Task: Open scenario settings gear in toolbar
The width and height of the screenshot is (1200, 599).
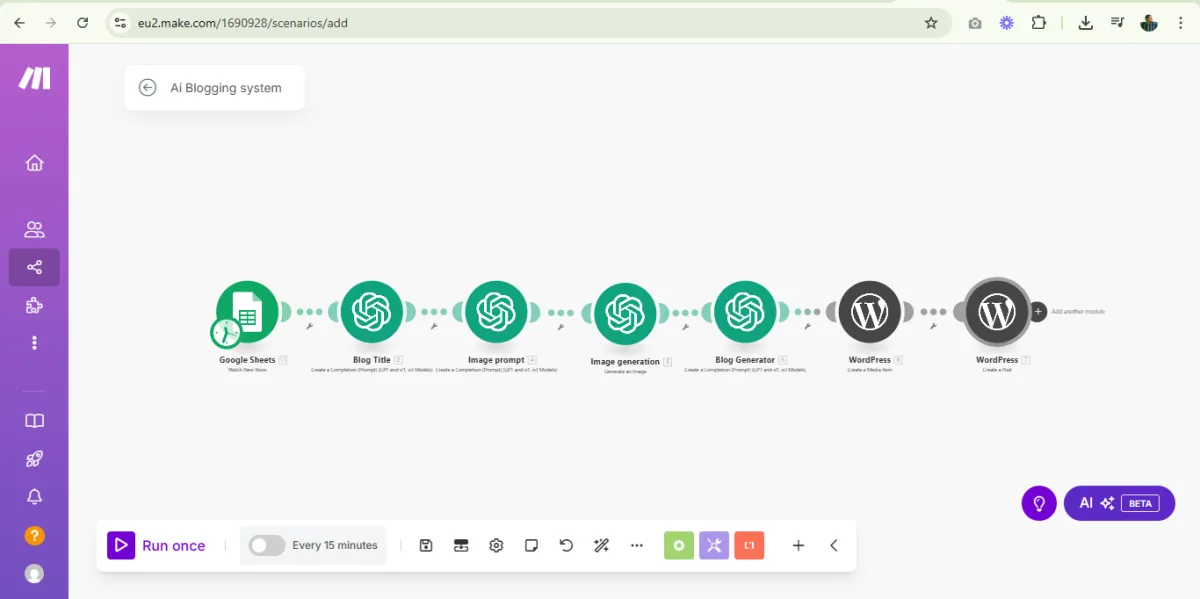Action: coord(496,545)
